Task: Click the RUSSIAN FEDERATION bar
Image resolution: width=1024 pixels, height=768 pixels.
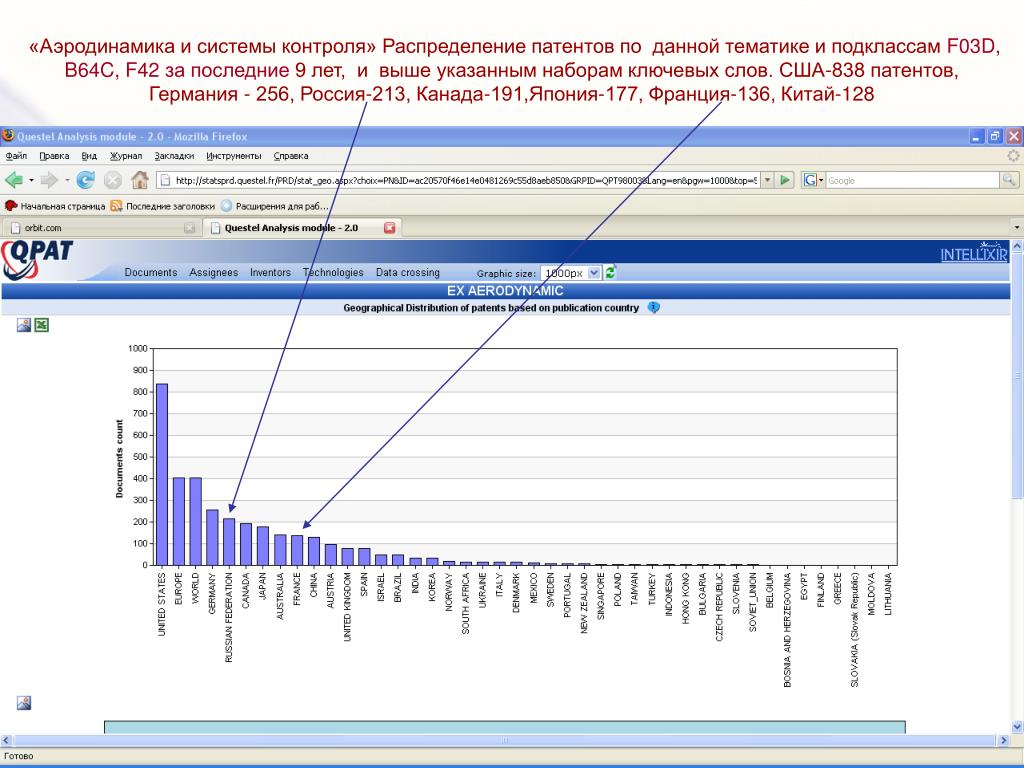Action: (x=229, y=542)
